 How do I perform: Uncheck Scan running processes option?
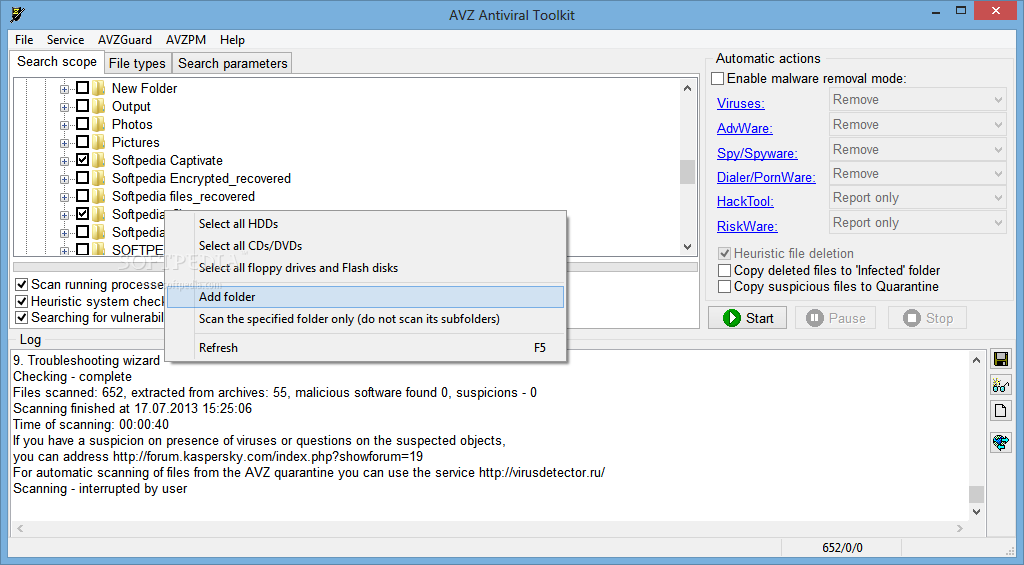pyautogui.click(x=22, y=284)
